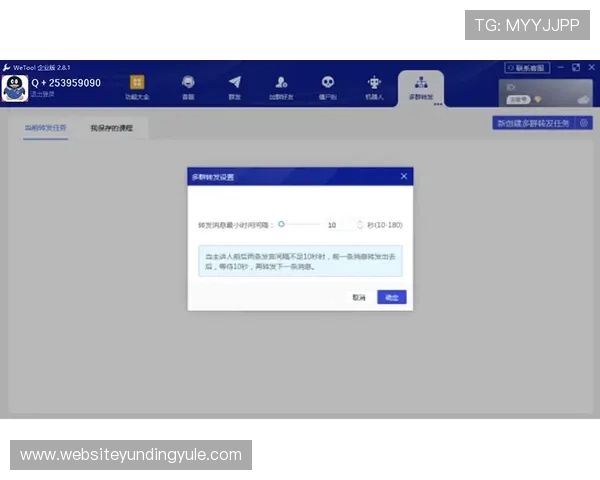Click 新创建多群转发任务 button
Image resolution: width=600 pixels, height=480 pixels.
pos(533,123)
